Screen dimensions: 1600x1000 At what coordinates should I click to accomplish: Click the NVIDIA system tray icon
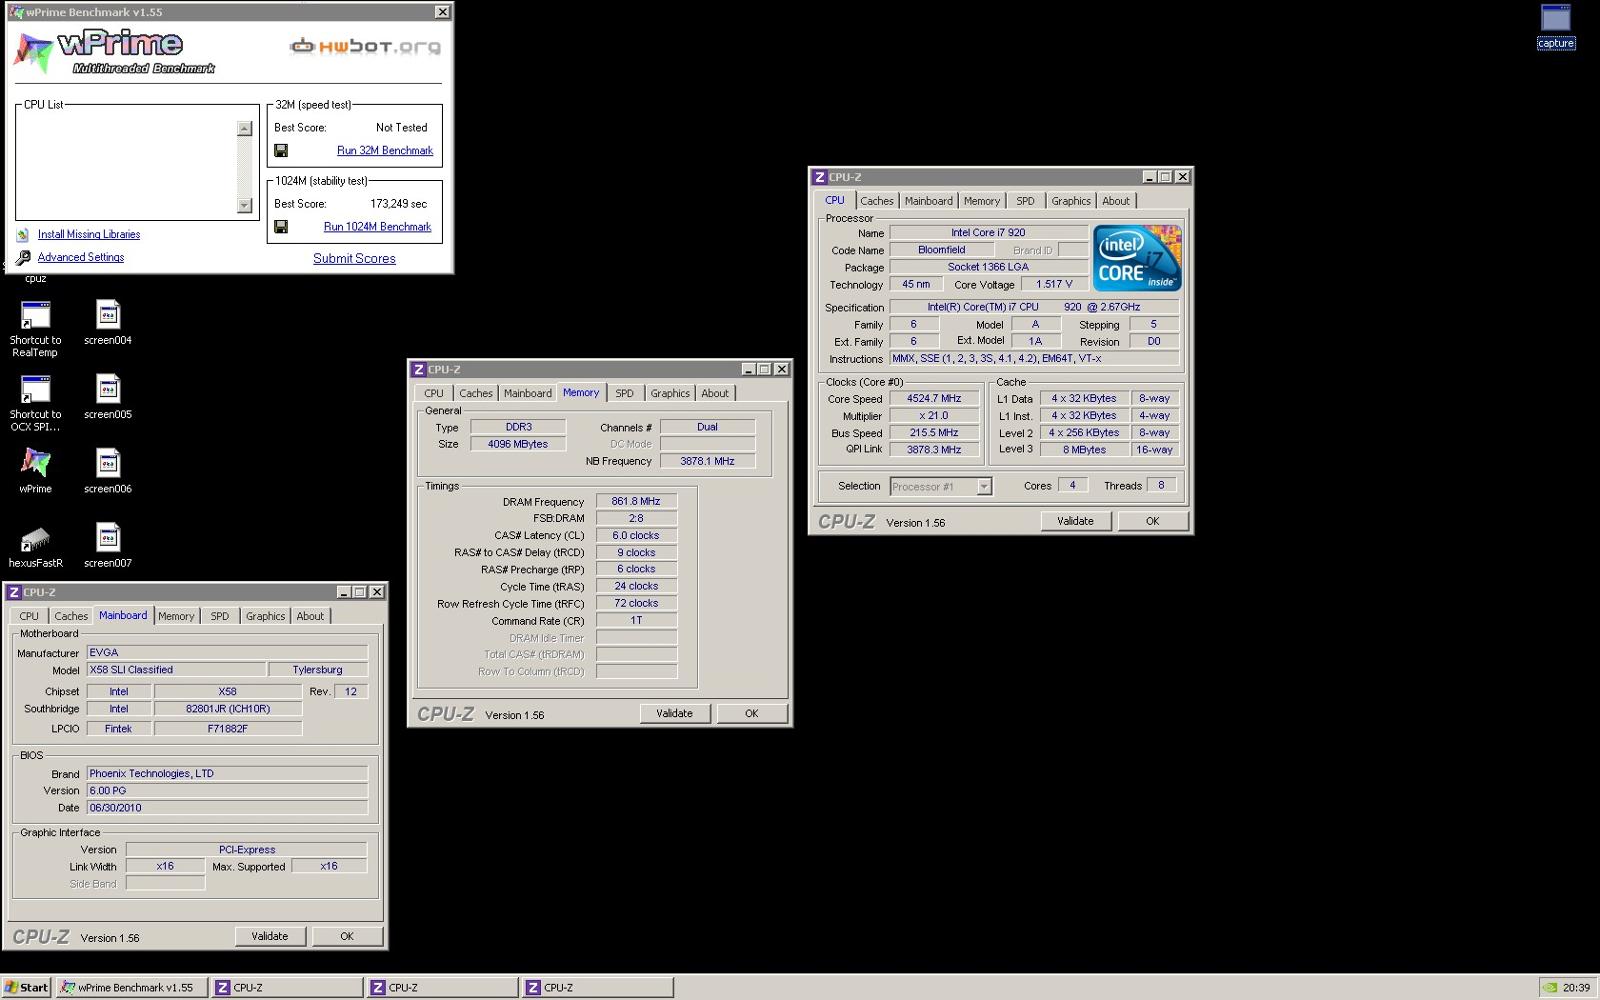pyautogui.click(x=1550, y=987)
